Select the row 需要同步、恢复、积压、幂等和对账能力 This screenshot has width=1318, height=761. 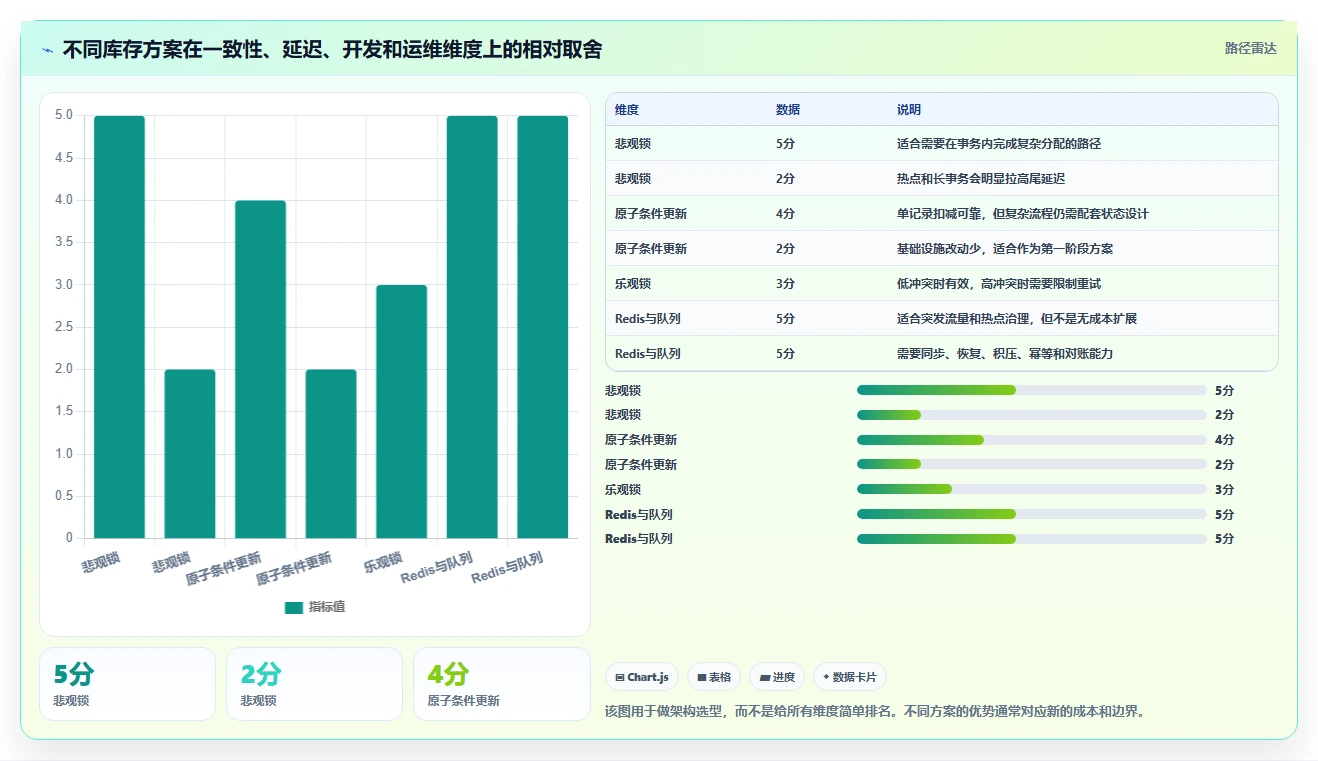click(x=941, y=353)
